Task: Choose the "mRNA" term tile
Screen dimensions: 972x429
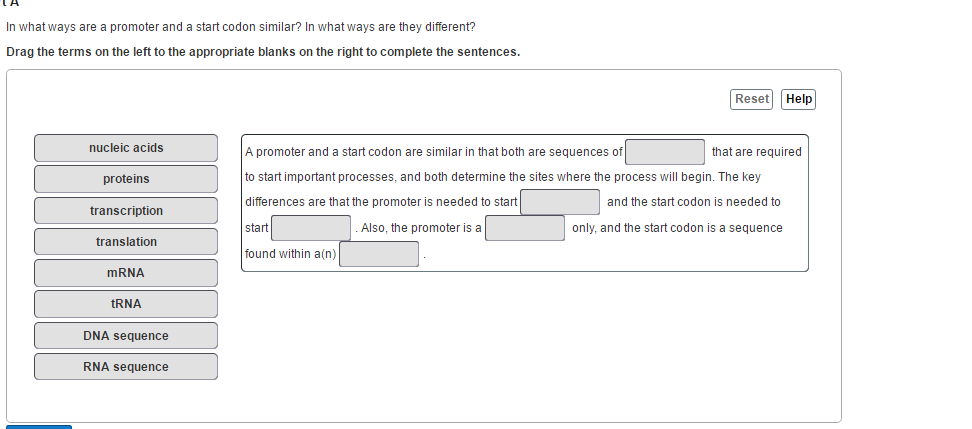Action: pyautogui.click(x=126, y=273)
